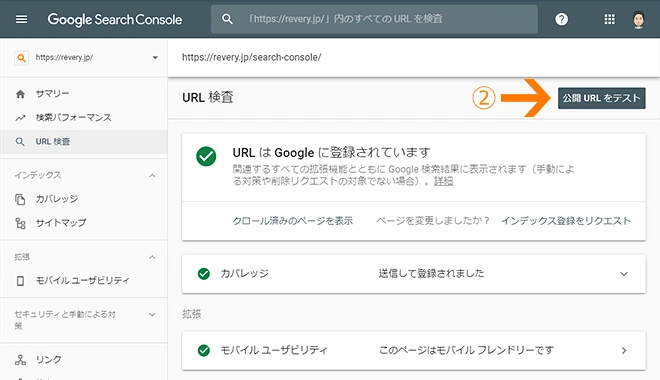Viewport: 660px width, 380px height.
Task: Click クロール済みのページを表示
Action: point(293,221)
